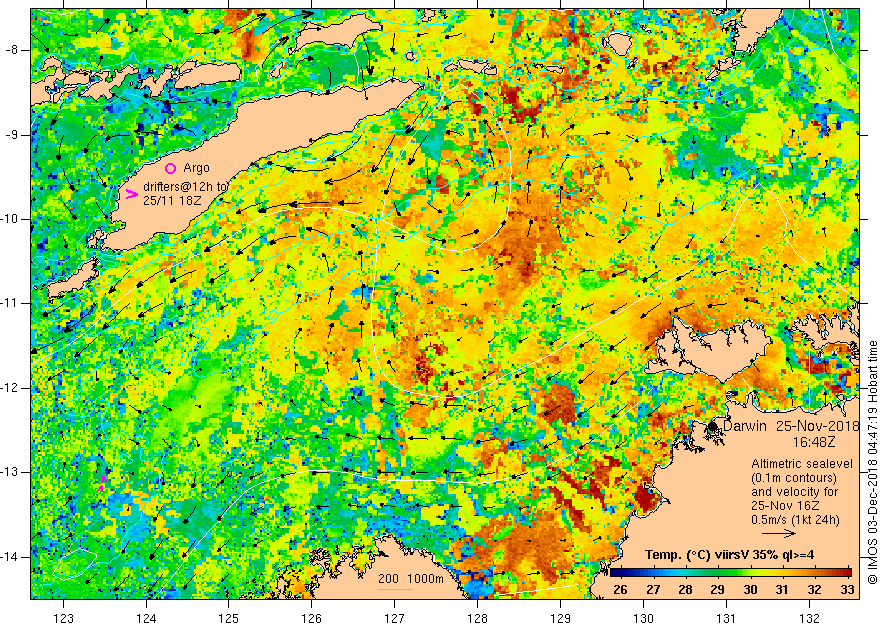
Task: Click the '16:48Z' time text
Action: coord(813,442)
